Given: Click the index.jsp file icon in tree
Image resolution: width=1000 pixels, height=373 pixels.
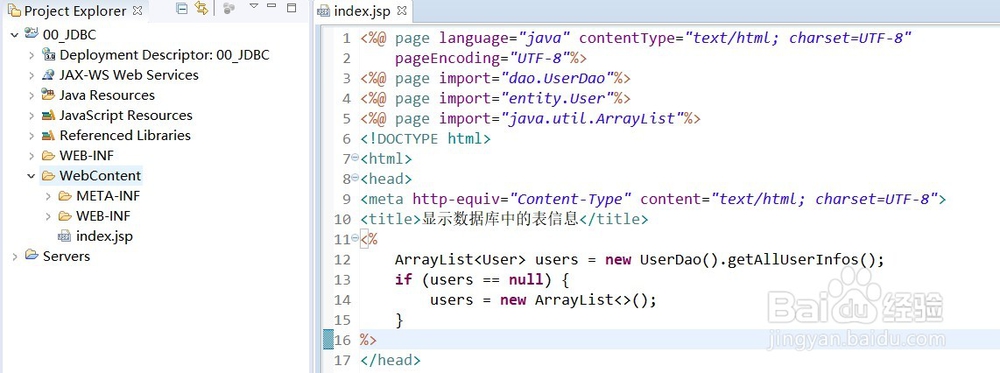Looking at the screenshot, I should coord(64,237).
